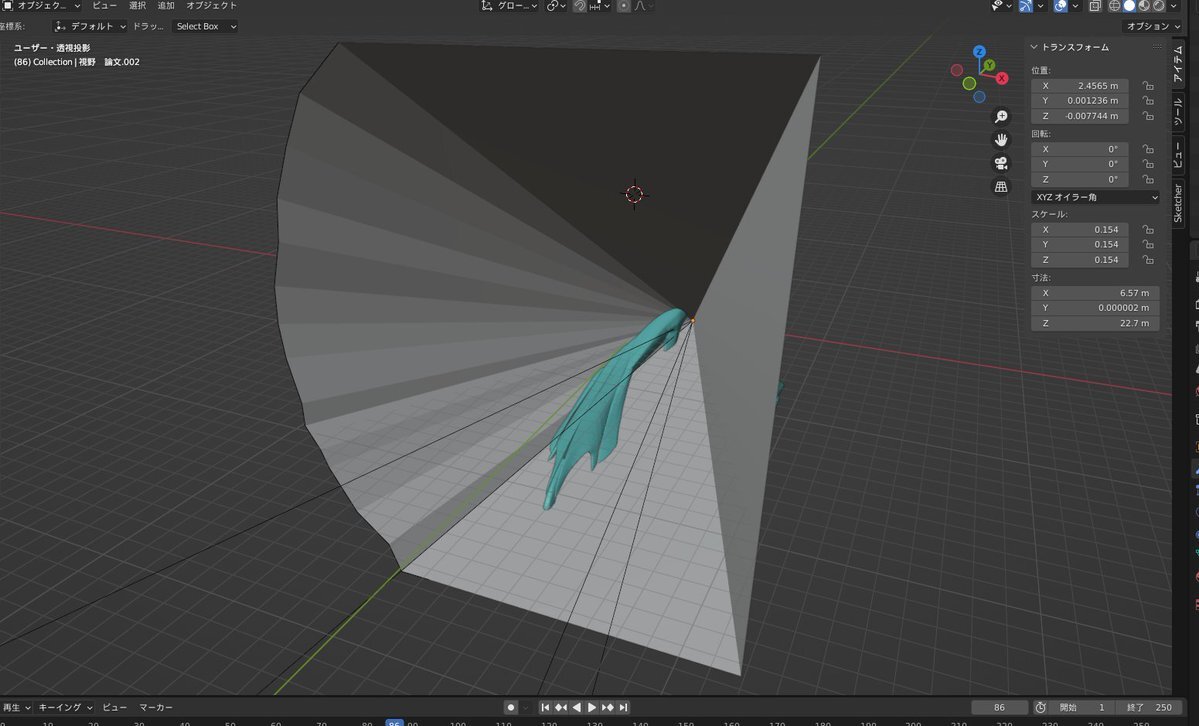
Task: Play animation in reverse
Action: pos(577,708)
